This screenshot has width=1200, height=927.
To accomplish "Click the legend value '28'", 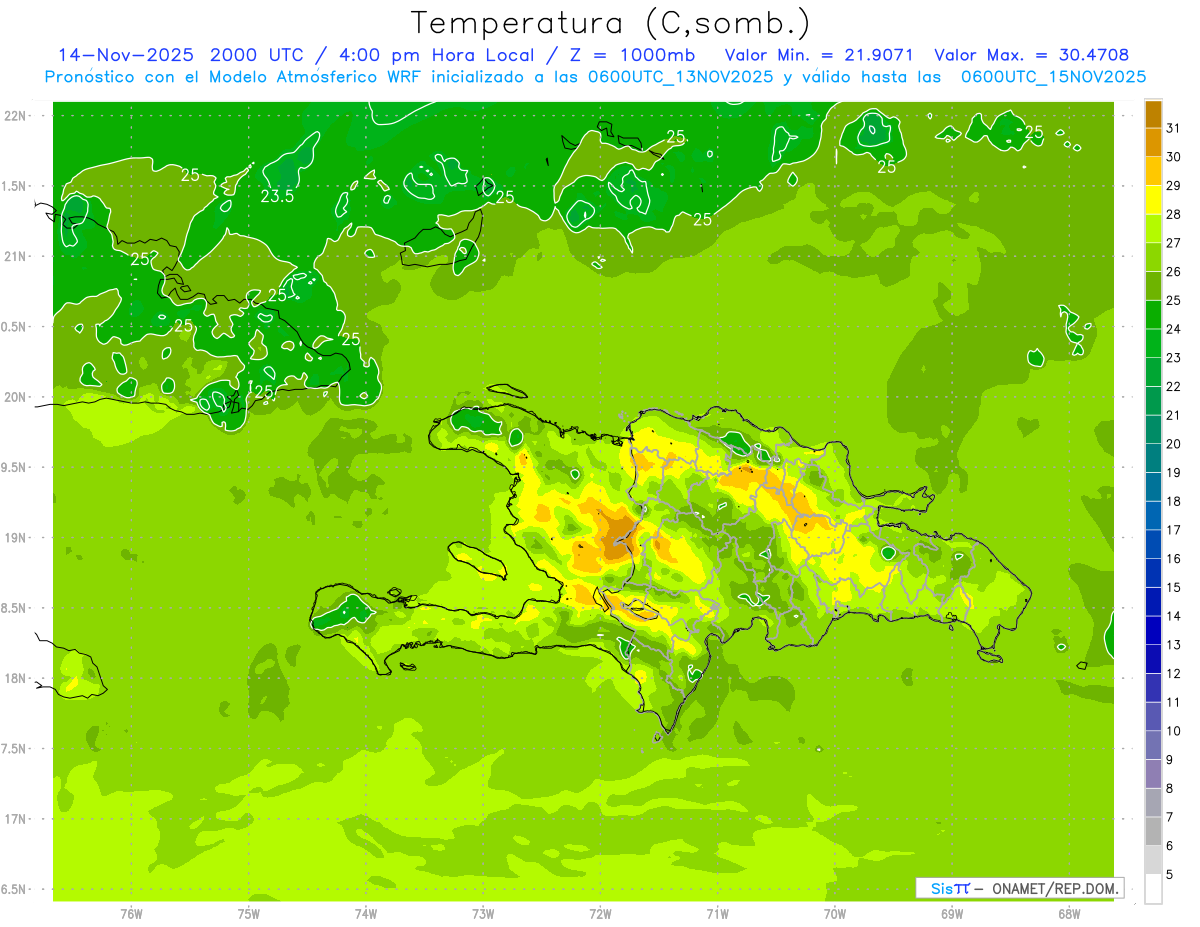I will click(1173, 214).
